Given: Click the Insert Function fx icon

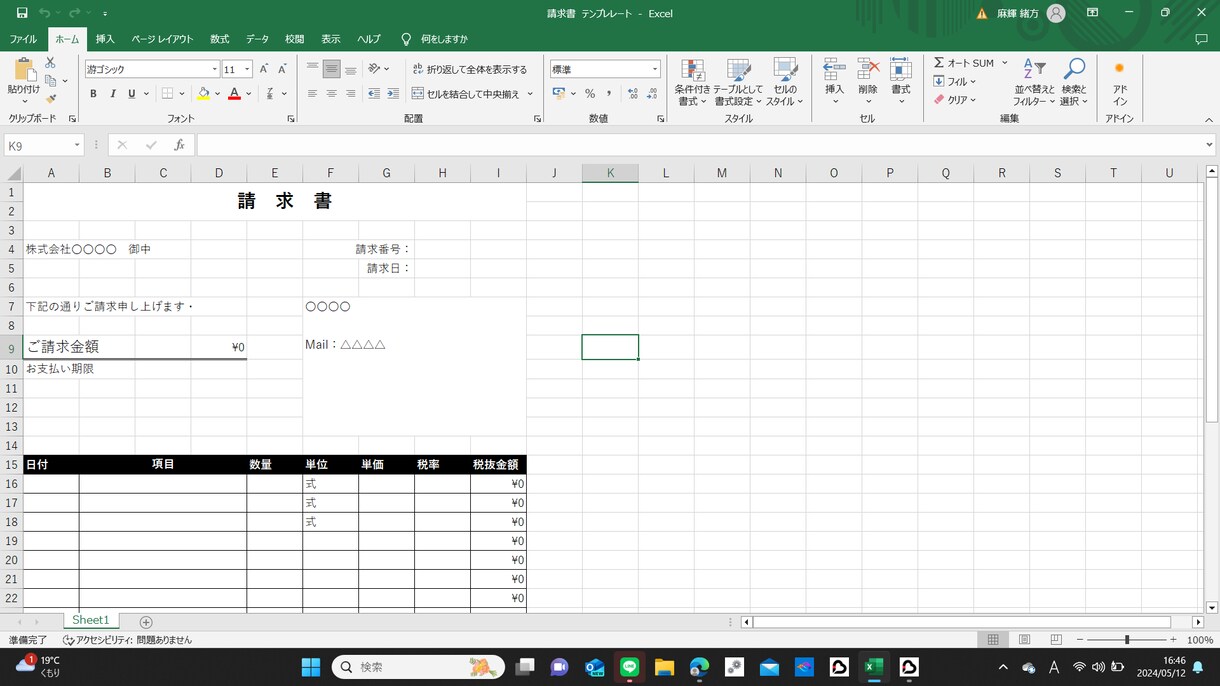Looking at the screenshot, I should [180, 145].
